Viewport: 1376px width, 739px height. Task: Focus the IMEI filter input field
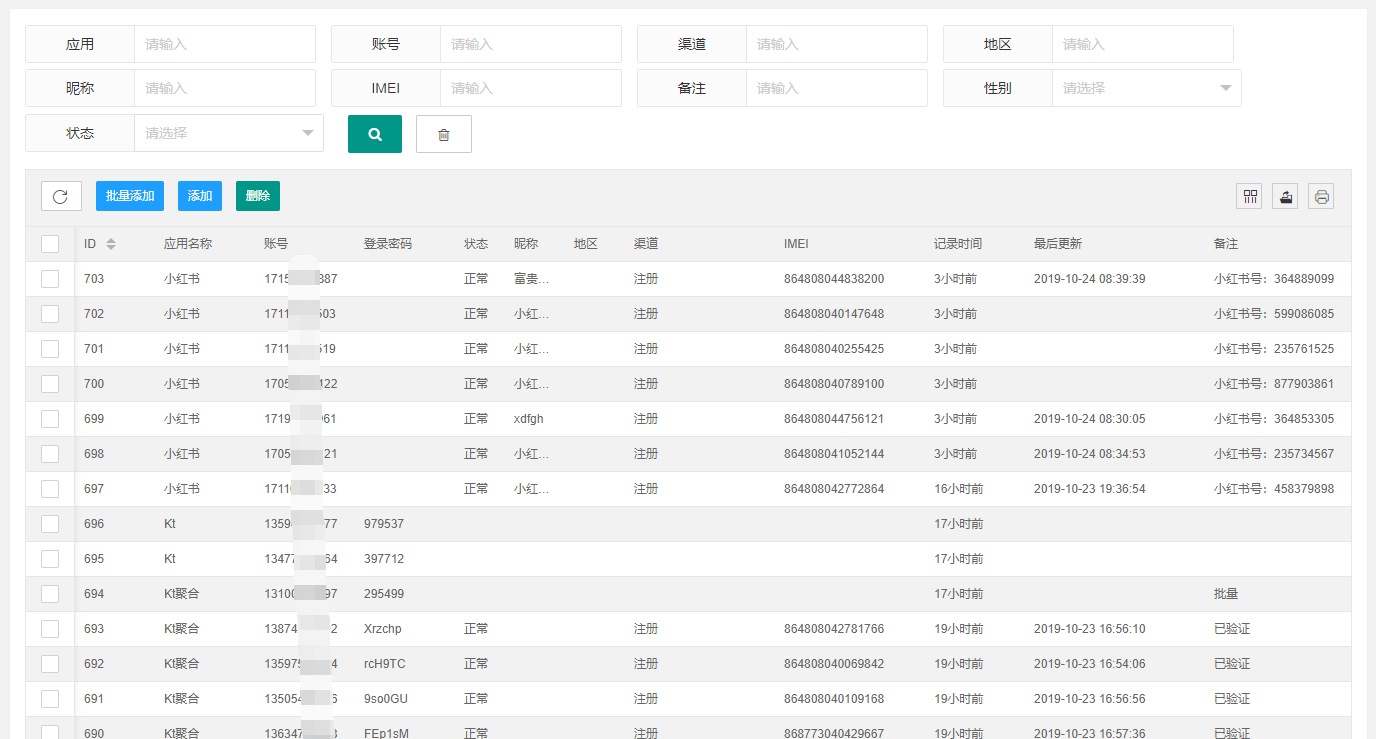[531, 88]
